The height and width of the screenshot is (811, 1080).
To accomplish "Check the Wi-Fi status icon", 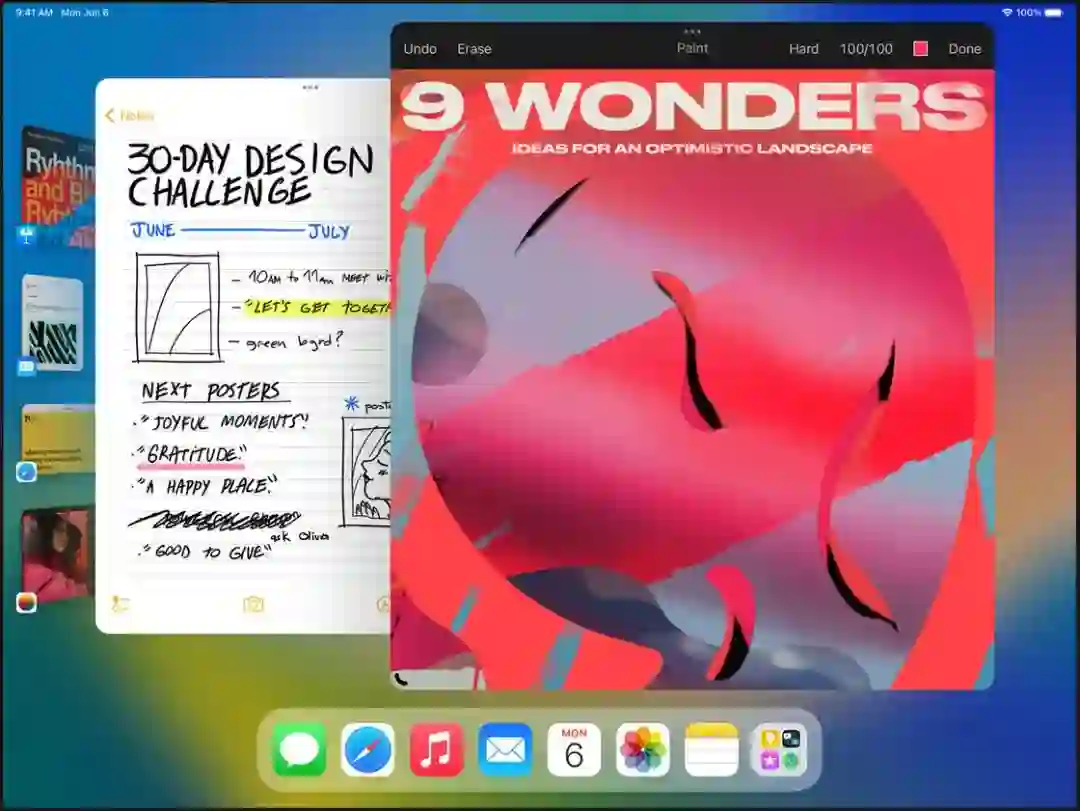I will tap(1007, 12).
